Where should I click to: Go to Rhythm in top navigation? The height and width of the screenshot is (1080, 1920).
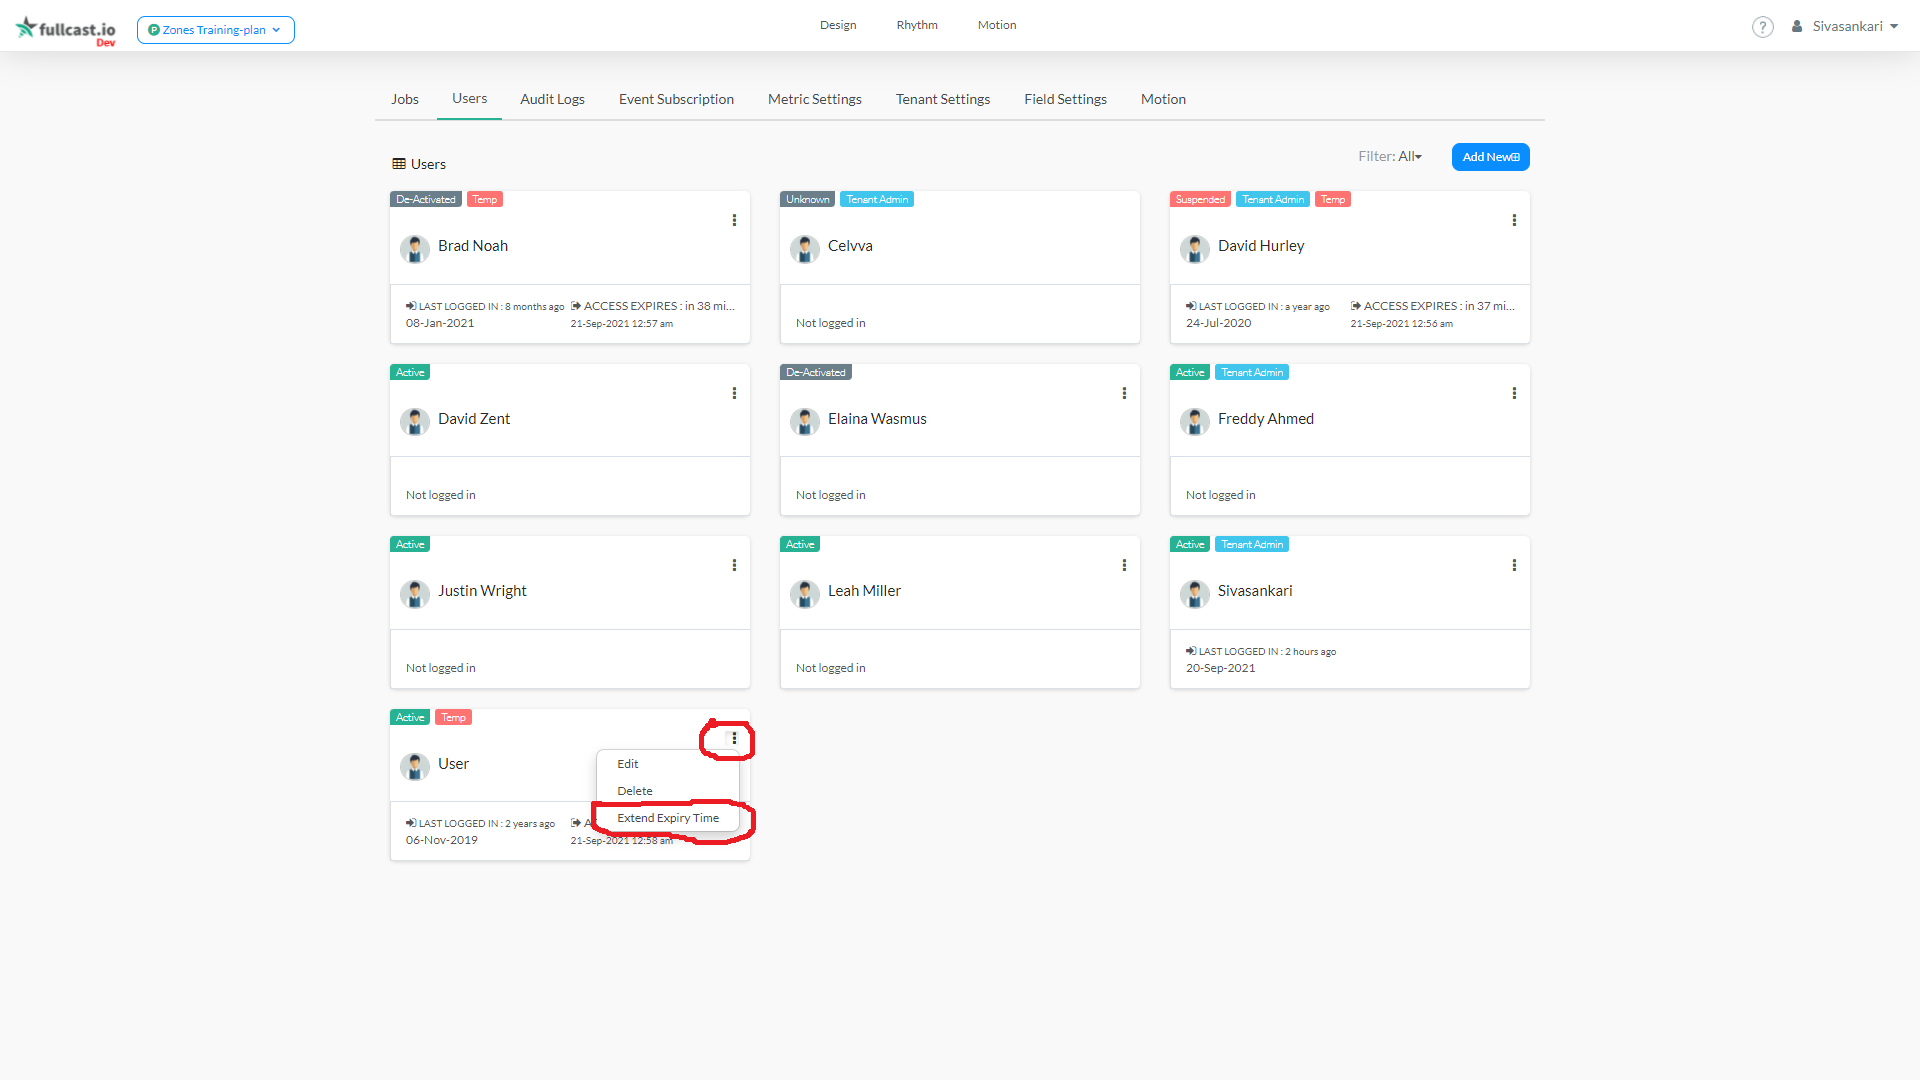[916, 25]
